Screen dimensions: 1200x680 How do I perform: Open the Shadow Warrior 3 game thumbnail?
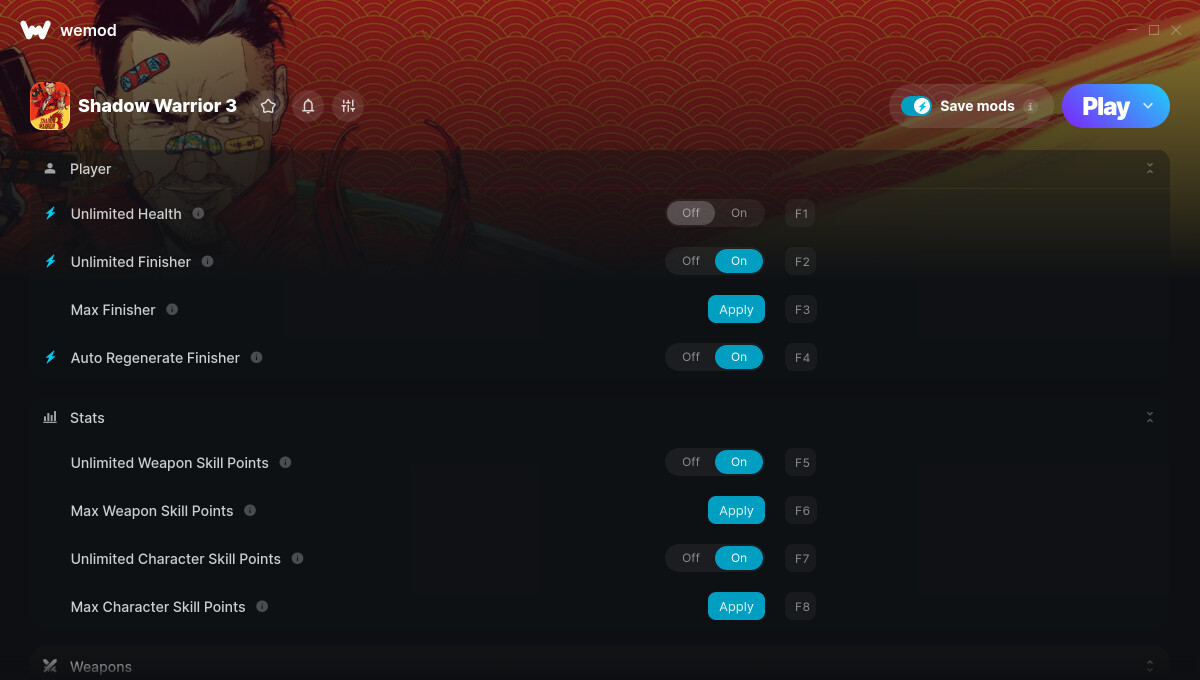pyautogui.click(x=50, y=106)
